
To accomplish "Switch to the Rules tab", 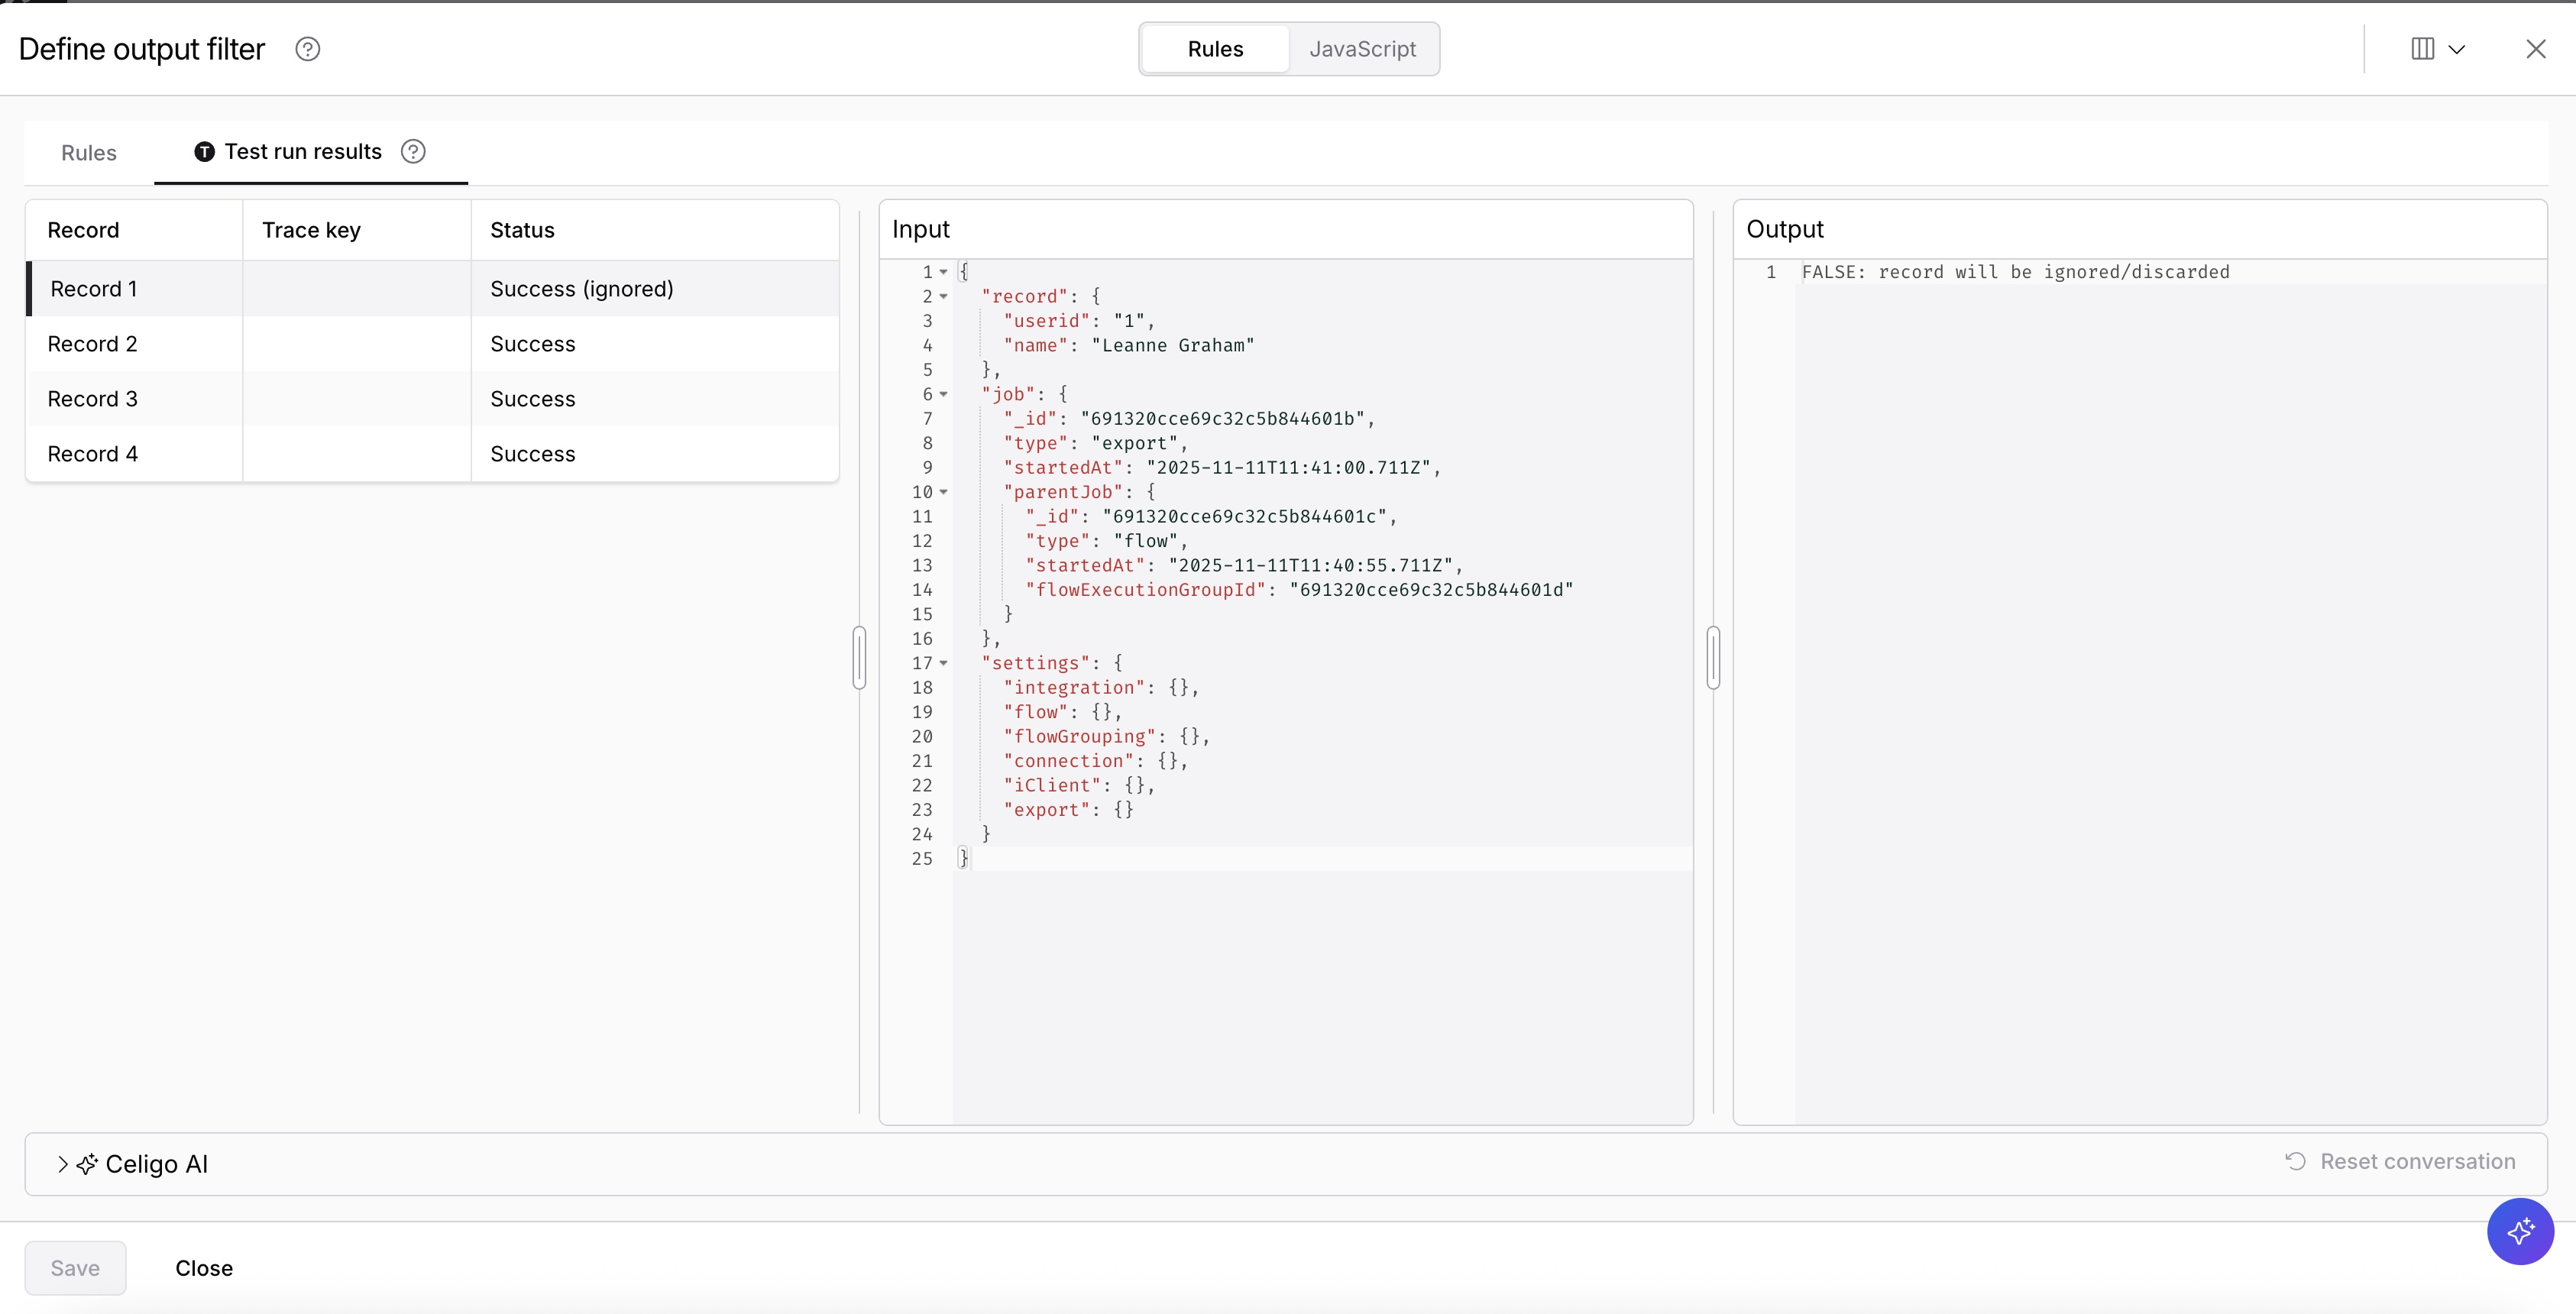I will click(89, 152).
